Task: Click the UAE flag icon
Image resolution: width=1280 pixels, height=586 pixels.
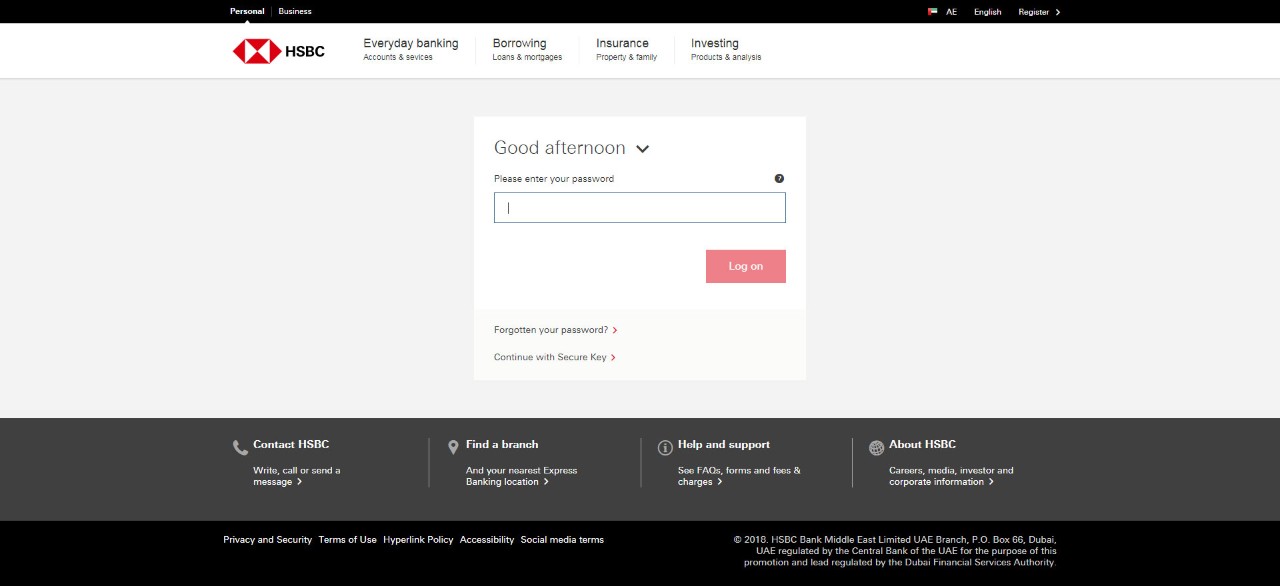Action: click(x=932, y=12)
